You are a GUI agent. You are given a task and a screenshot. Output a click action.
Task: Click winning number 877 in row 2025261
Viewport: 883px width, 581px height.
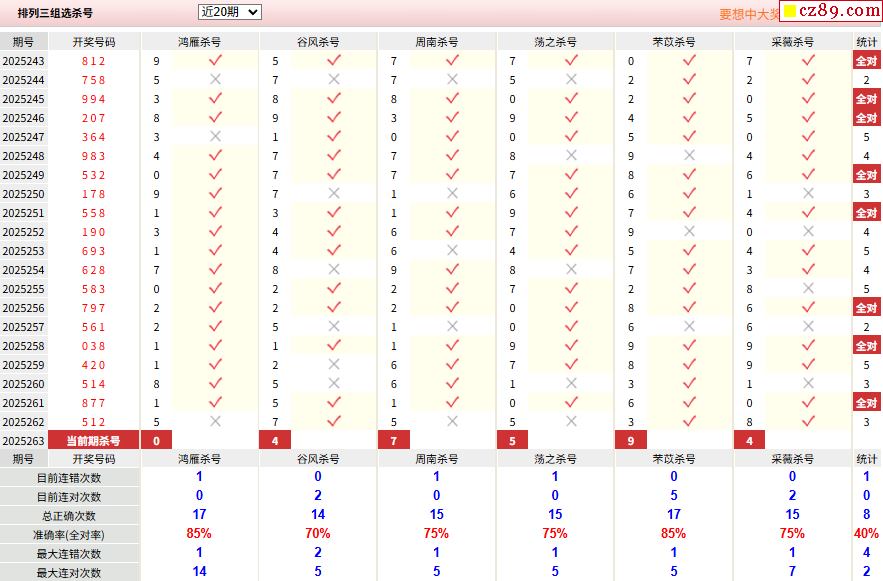pyautogui.click(x=93, y=403)
